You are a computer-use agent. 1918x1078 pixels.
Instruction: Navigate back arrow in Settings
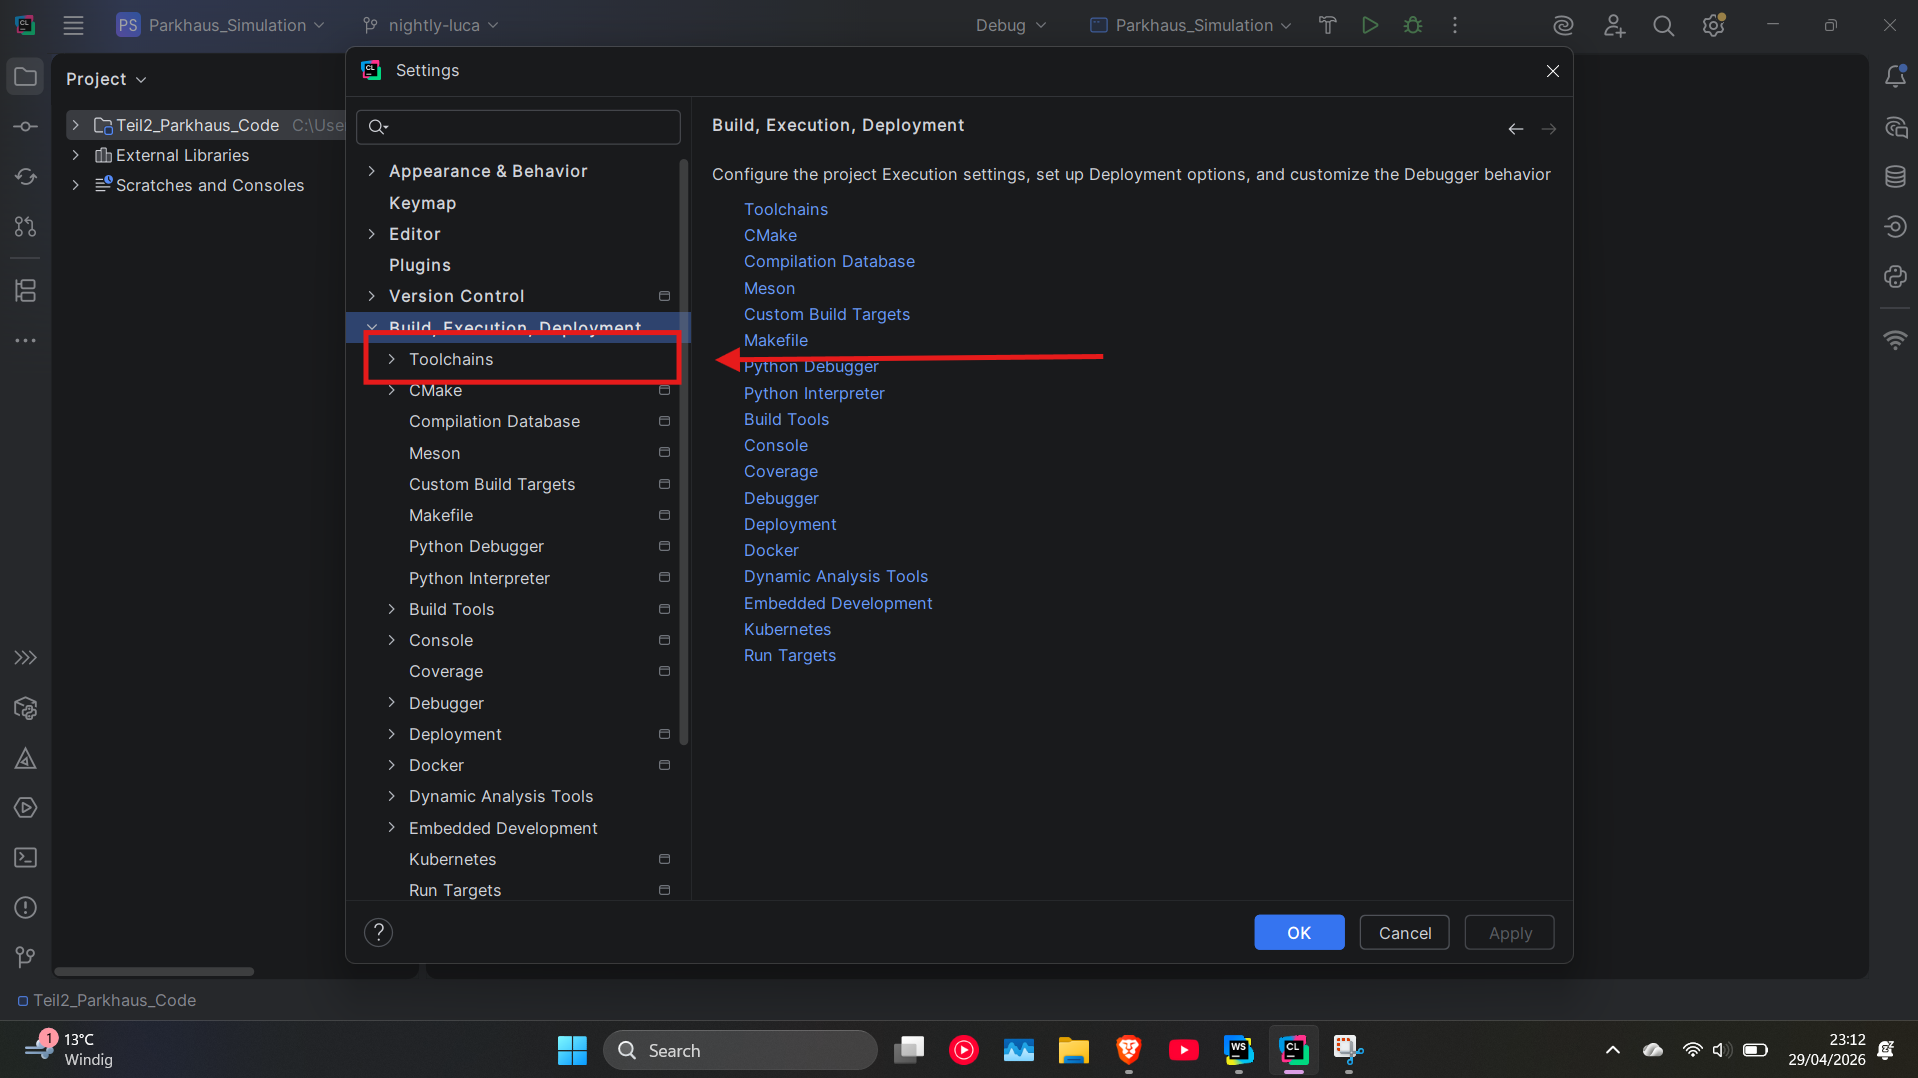point(1516,129)
